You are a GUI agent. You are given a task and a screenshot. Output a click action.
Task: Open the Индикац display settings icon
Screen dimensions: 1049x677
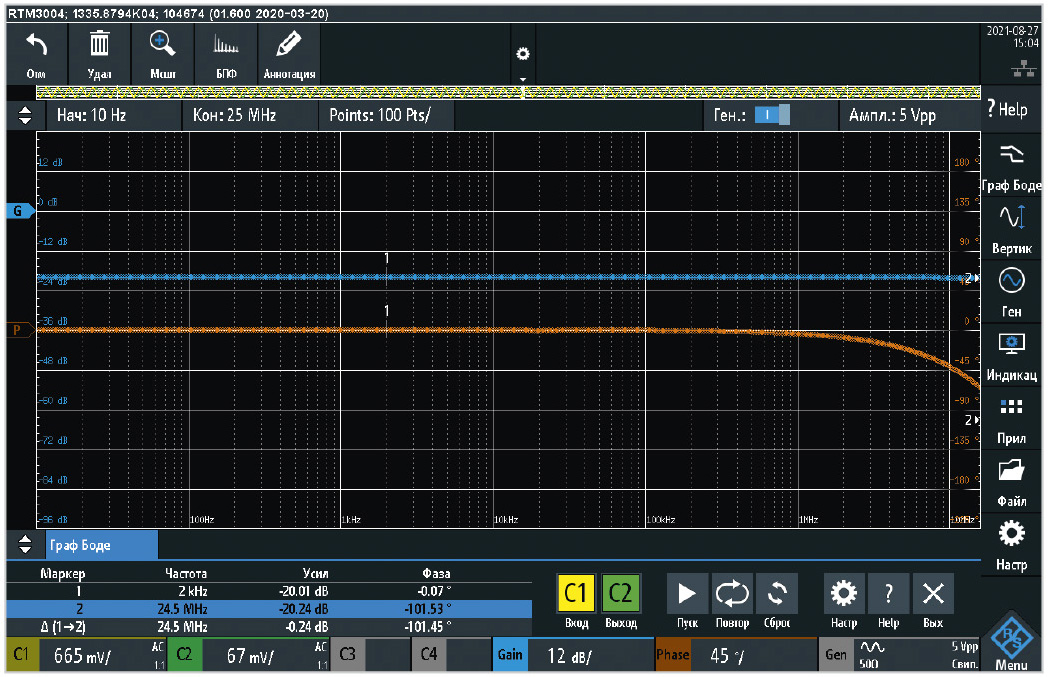pos(1011,356)
